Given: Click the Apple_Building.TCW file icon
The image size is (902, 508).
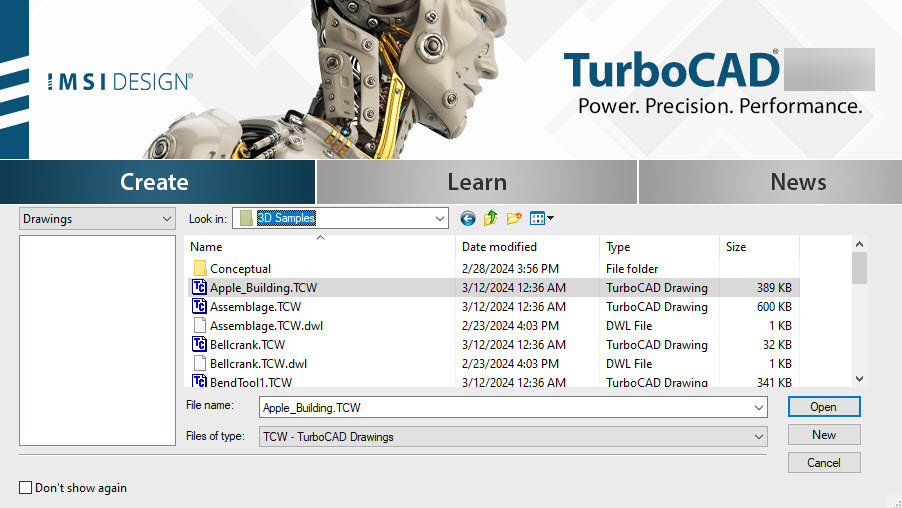Looking at the screenshot, I should coord(199,287).
